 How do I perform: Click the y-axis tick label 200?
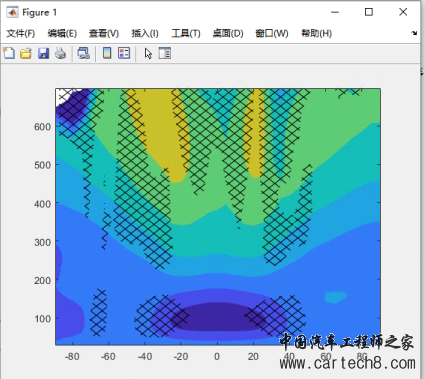(x=42, y=280)
